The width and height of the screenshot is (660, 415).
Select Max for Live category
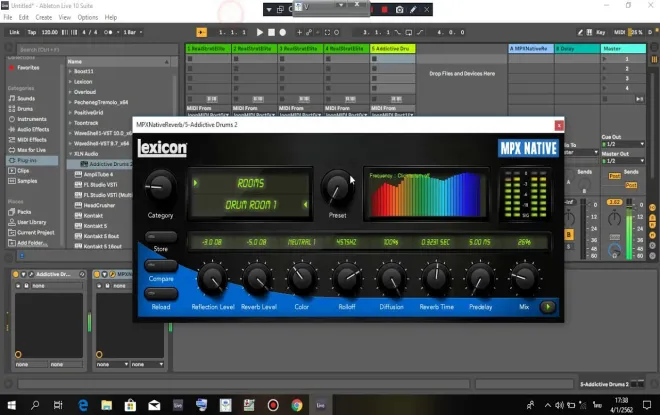pyautogui.click(x=31, y=150)
